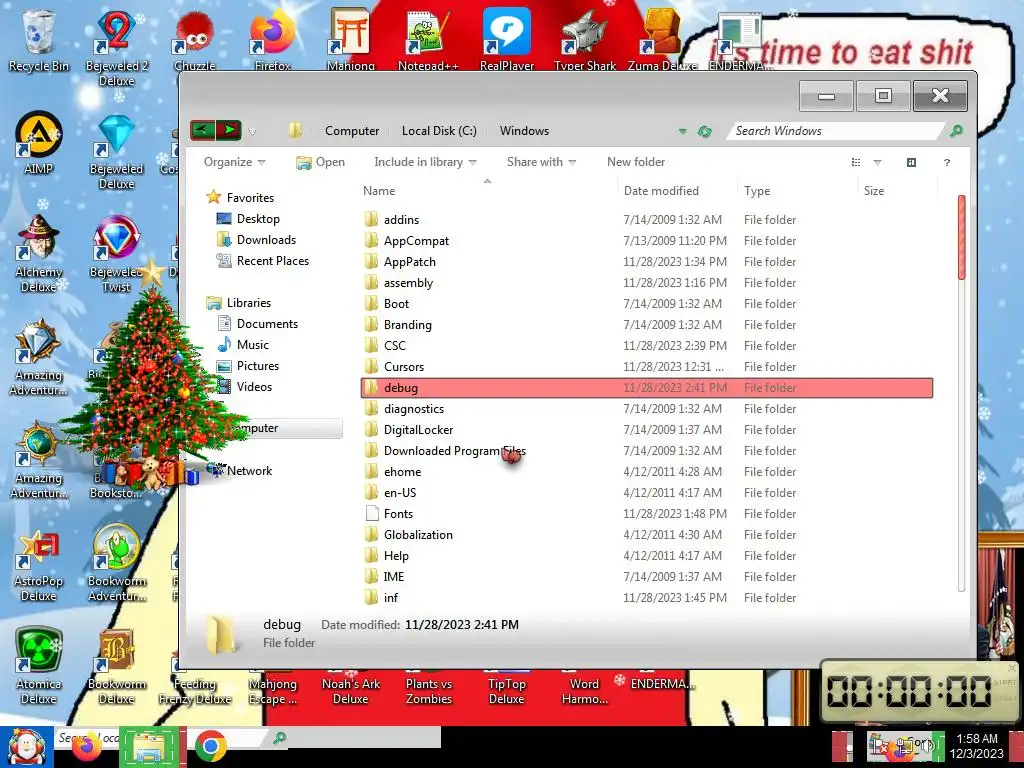Open the Music library
Image resolution: width=1024 pixels, height=768 pixels.
[243, 344]
